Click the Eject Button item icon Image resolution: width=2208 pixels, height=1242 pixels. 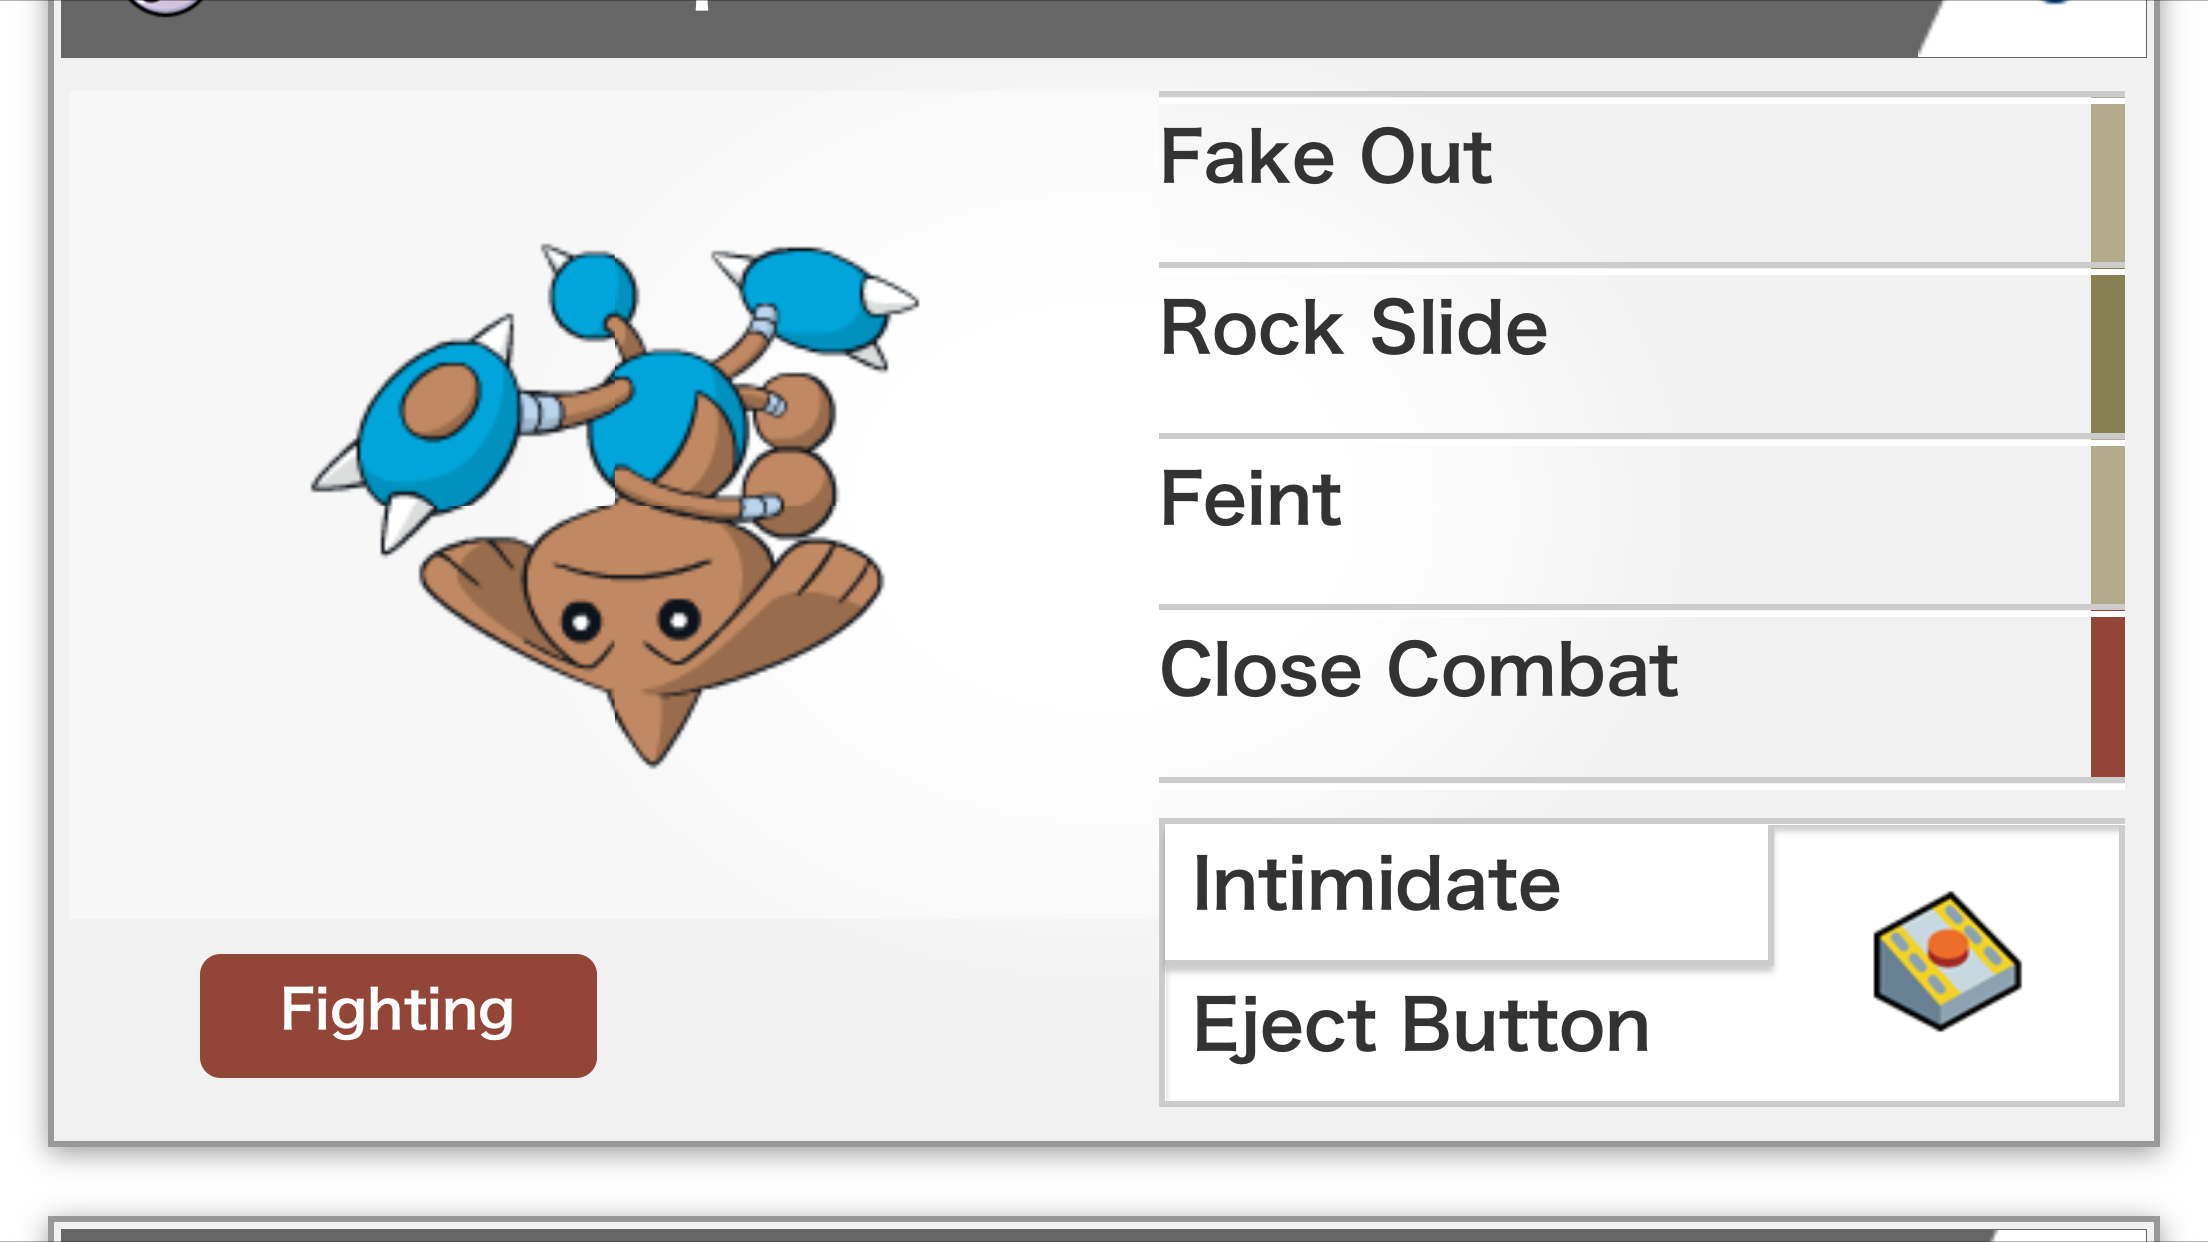coord(1947,961)
